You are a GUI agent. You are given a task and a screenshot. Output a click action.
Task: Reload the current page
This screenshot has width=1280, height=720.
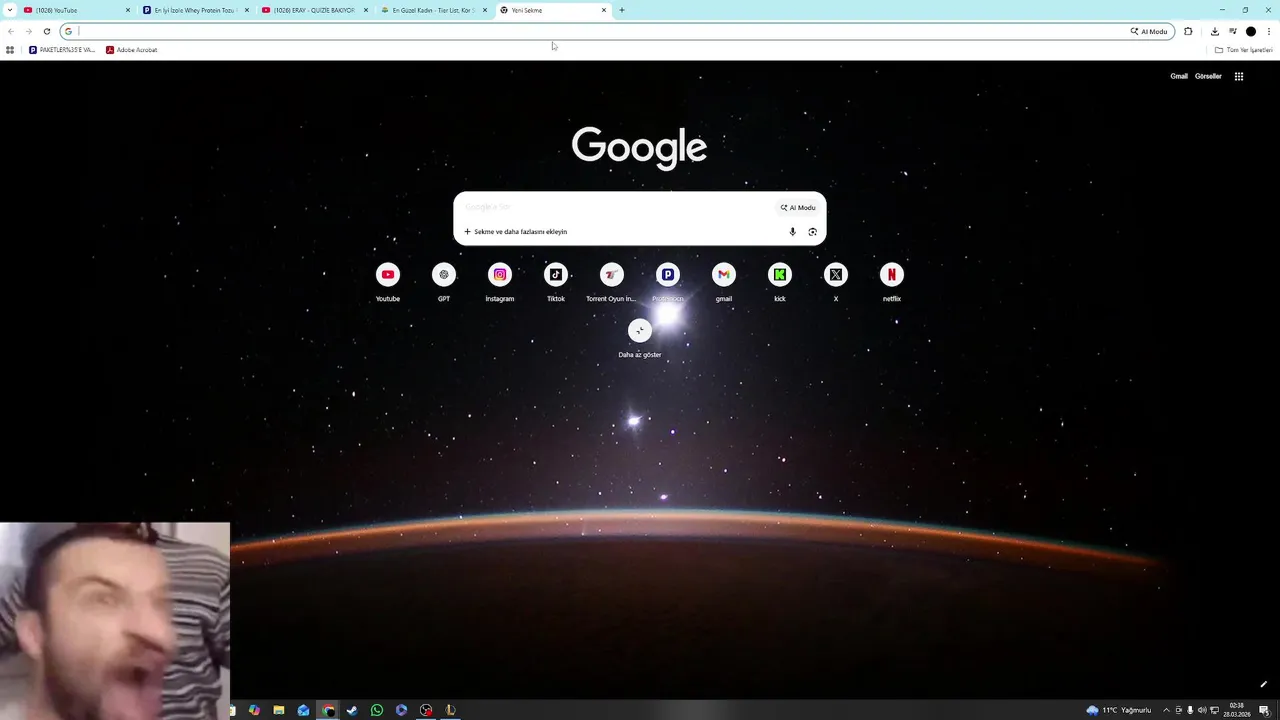click(x=46, y=31)
